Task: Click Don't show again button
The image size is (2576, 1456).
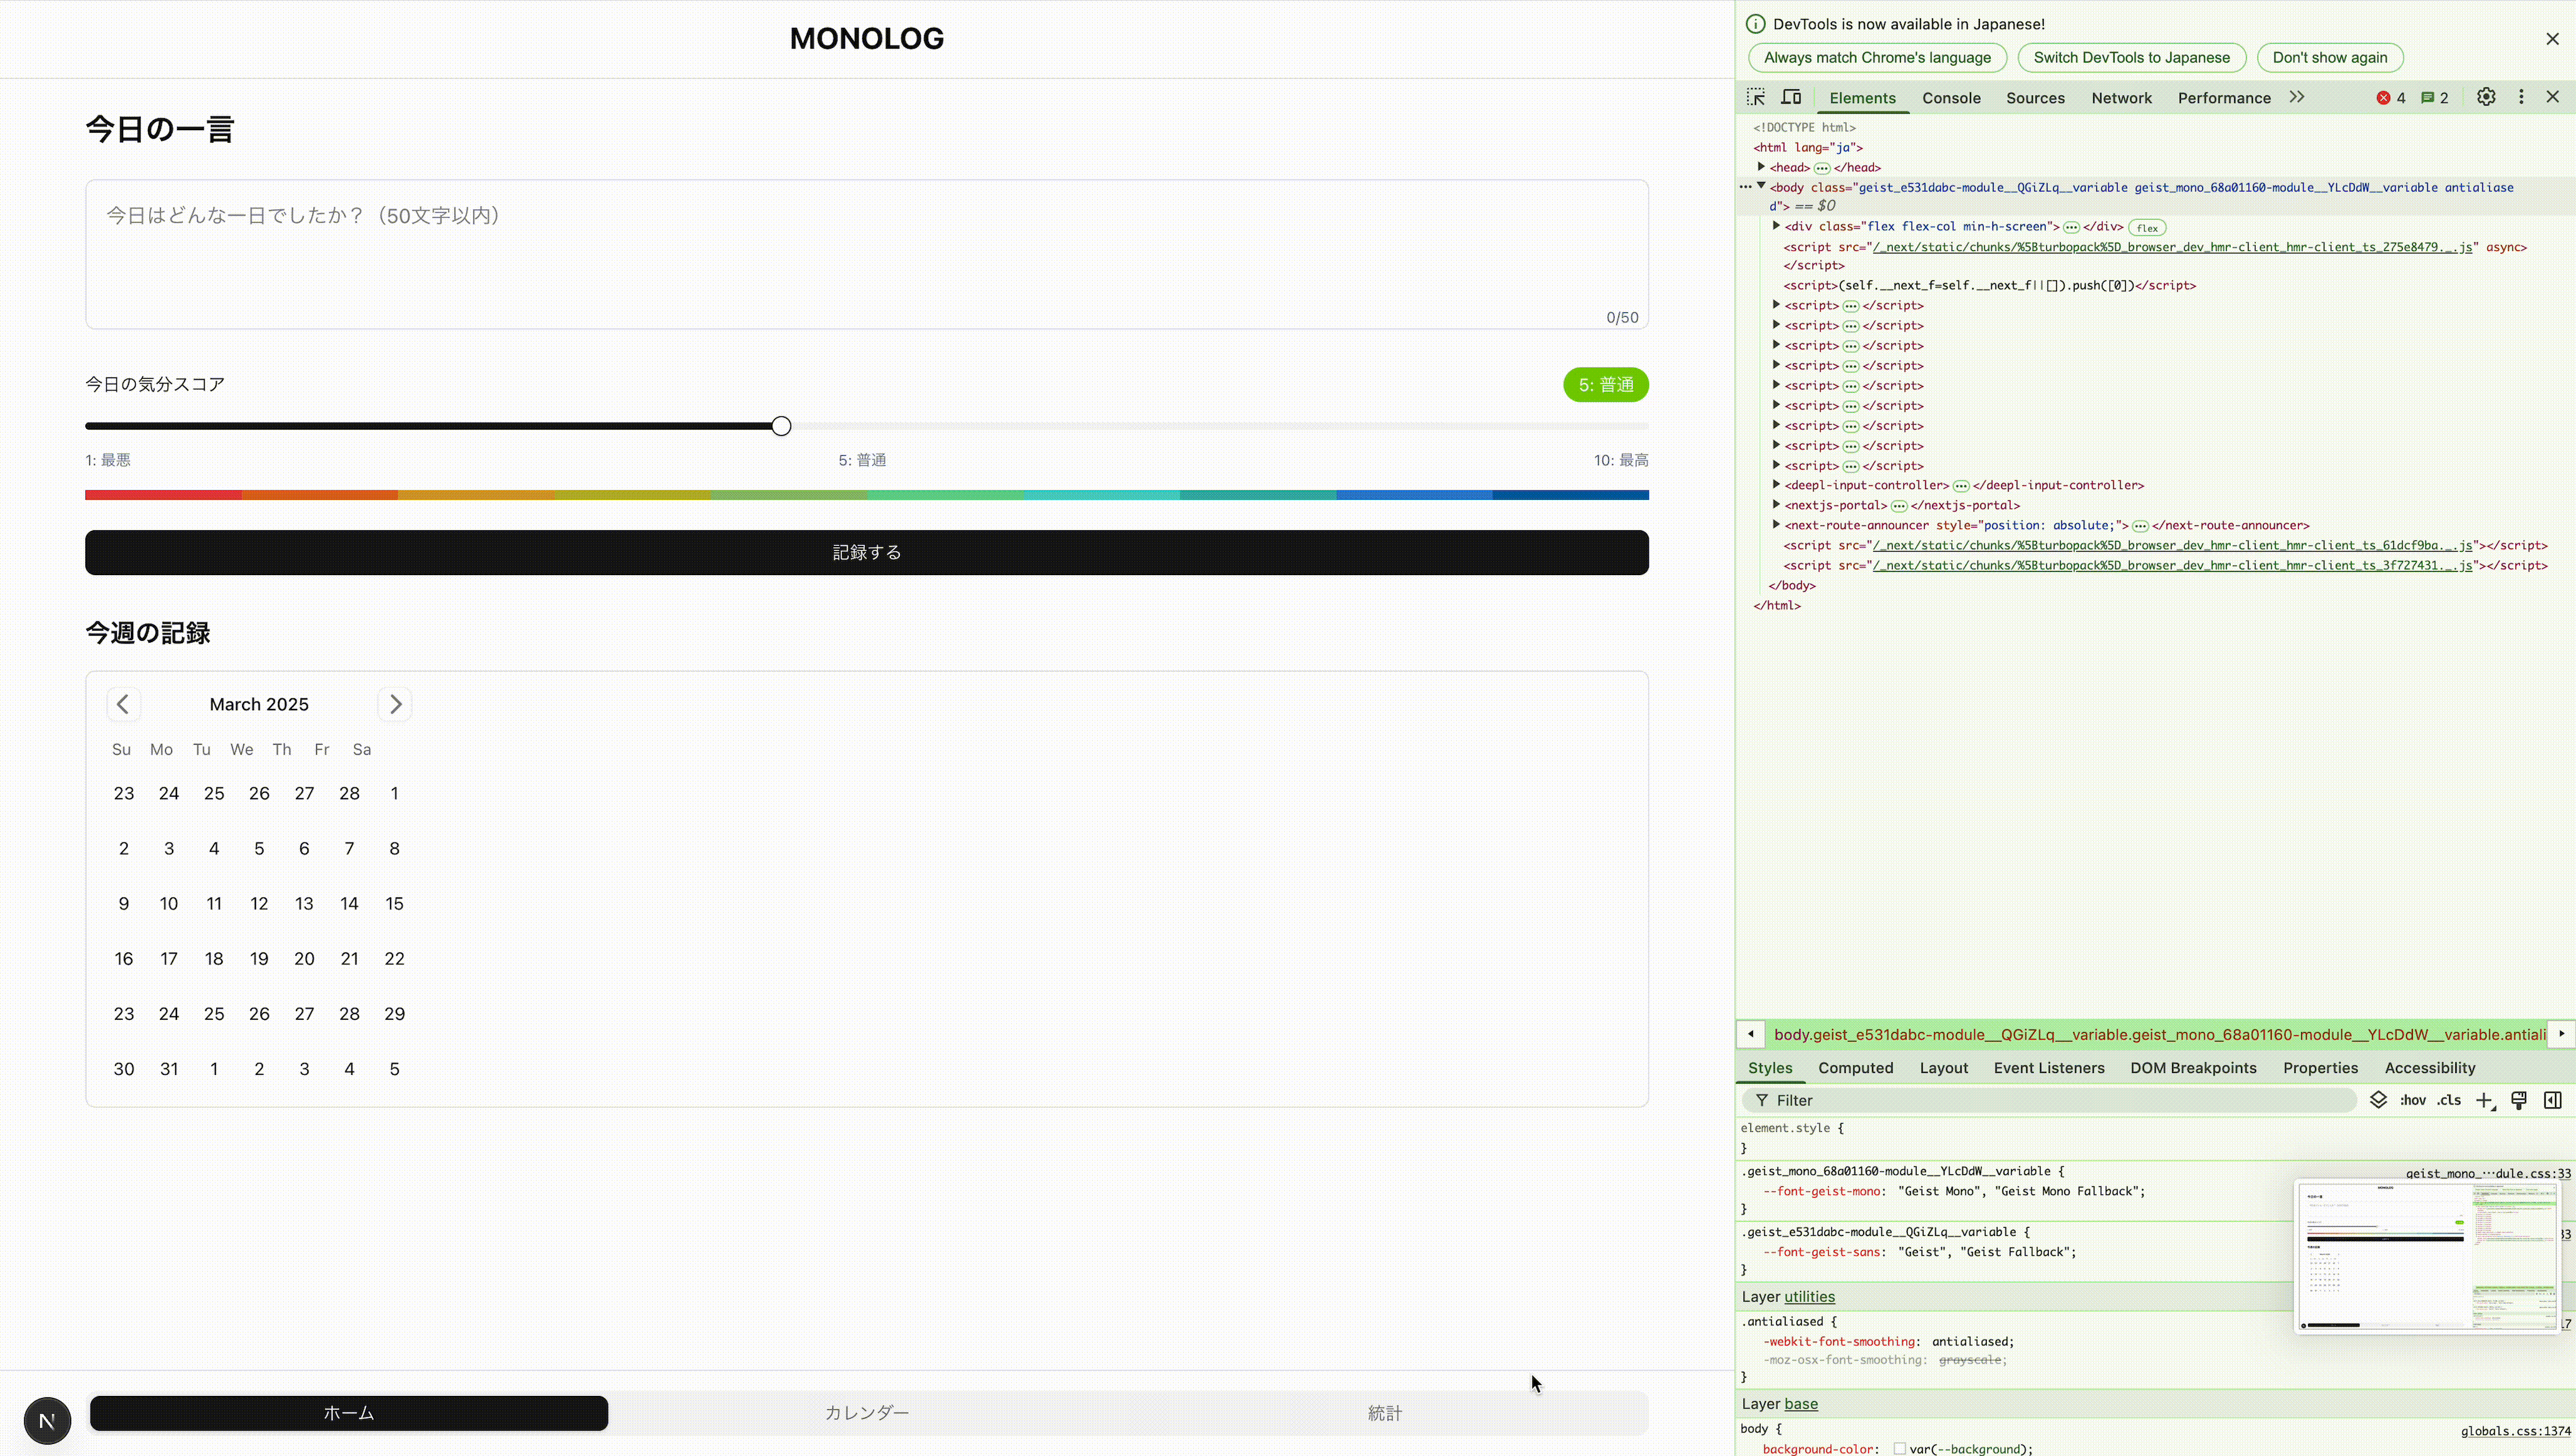Action: [2329, 58]
